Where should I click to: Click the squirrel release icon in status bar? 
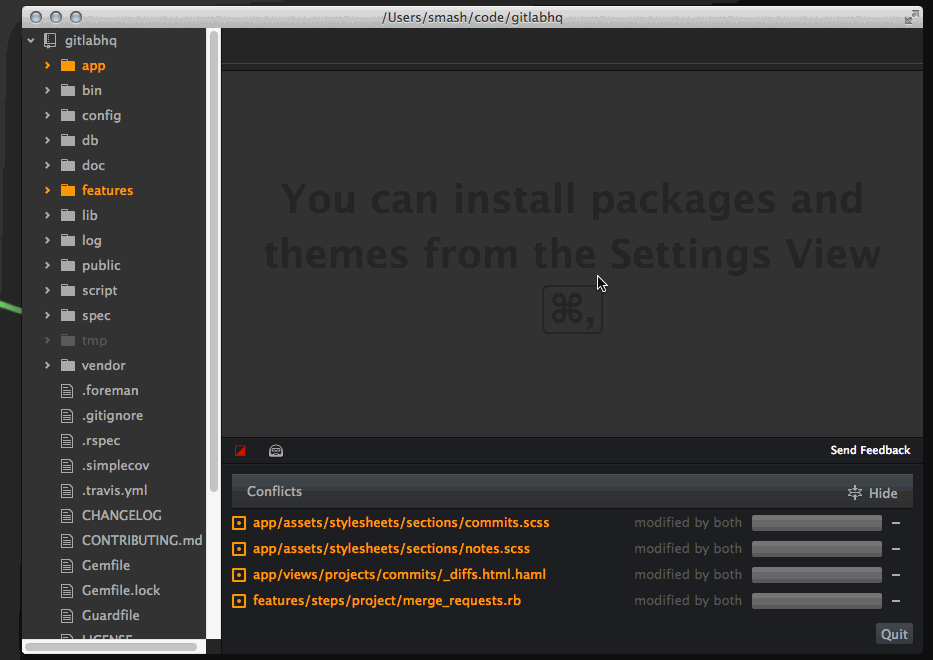[276, 451]
